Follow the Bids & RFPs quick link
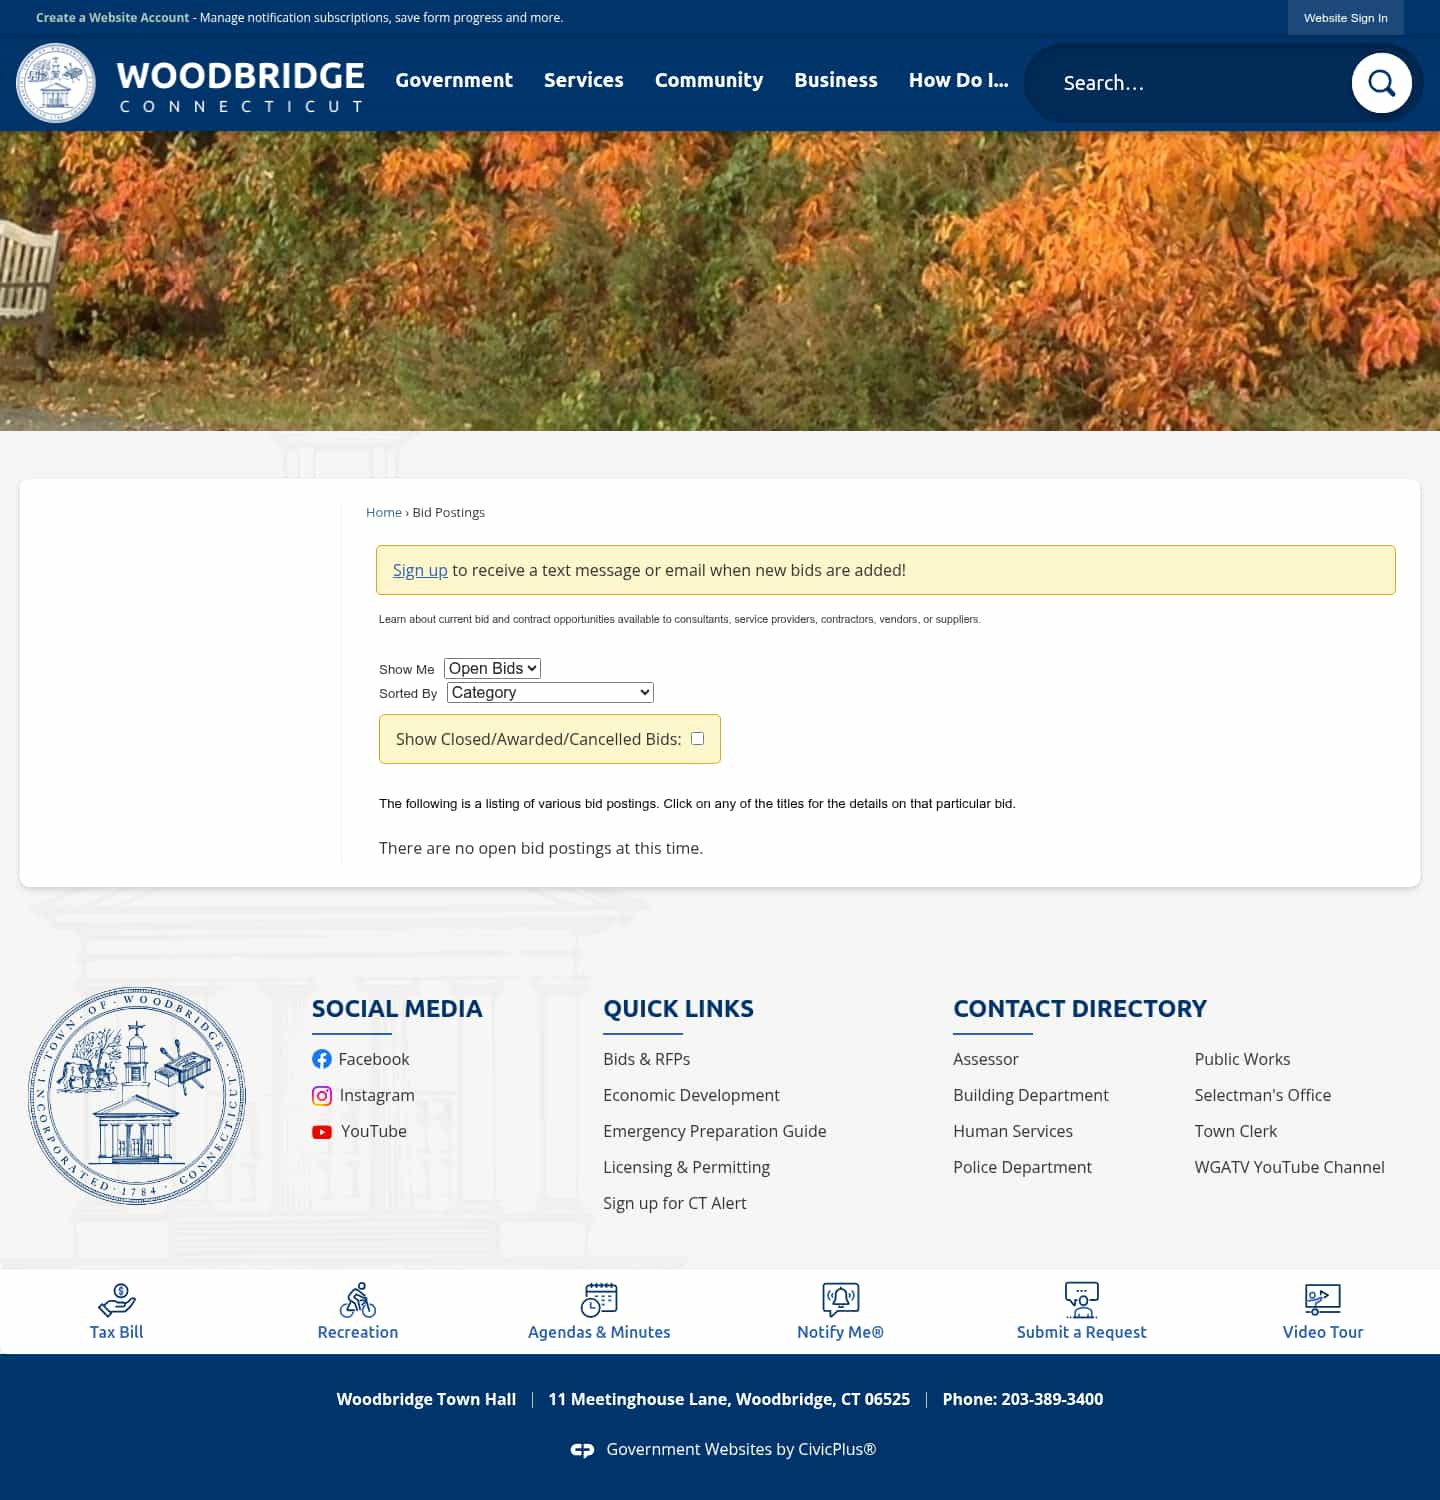The image size is (1440, 1500). tap(646, 1059)
